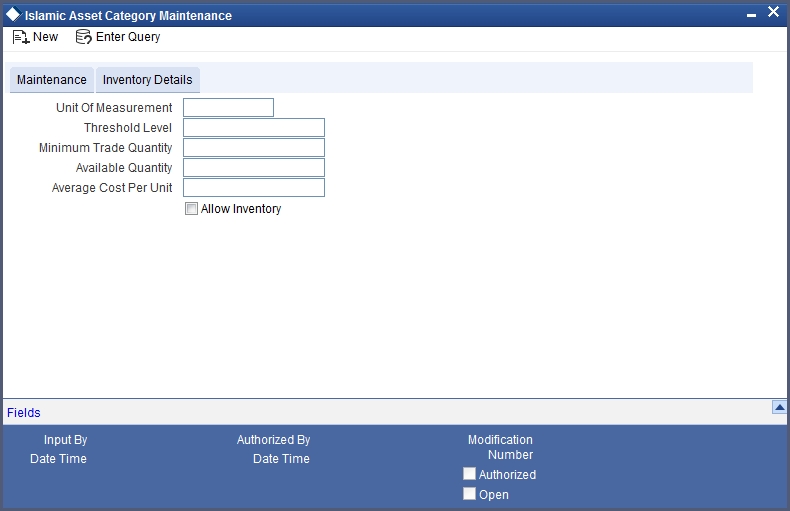
Task: Tick the Authorized checkbox
Action: coord(470,474)
